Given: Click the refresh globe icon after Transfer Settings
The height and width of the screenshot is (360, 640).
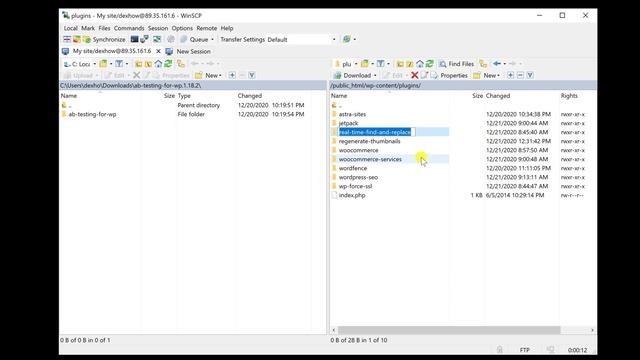Looking at the screenshot, I should point(347,39).
